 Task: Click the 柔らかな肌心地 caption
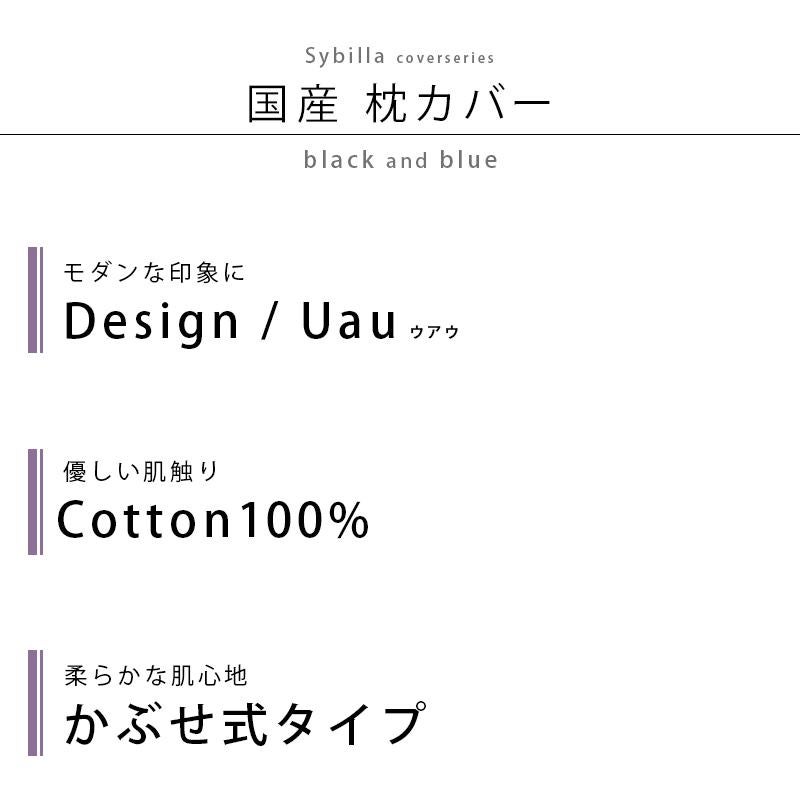(x=156, y=676)
